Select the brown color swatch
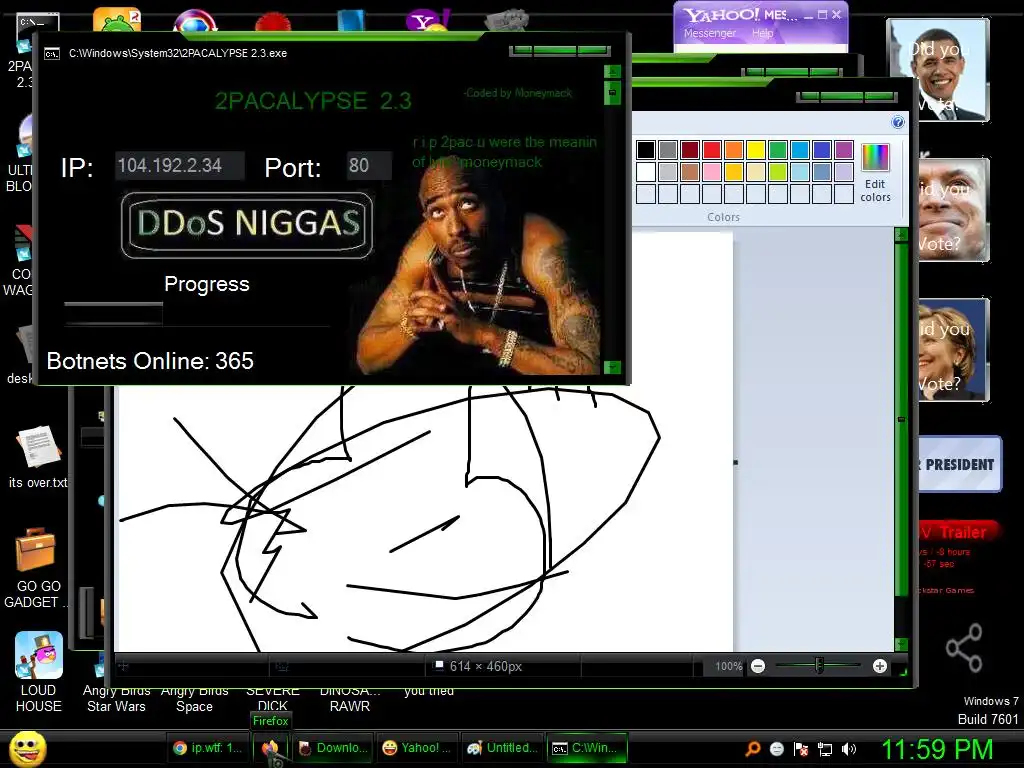 pyautogui.click(x=690, y=172)
